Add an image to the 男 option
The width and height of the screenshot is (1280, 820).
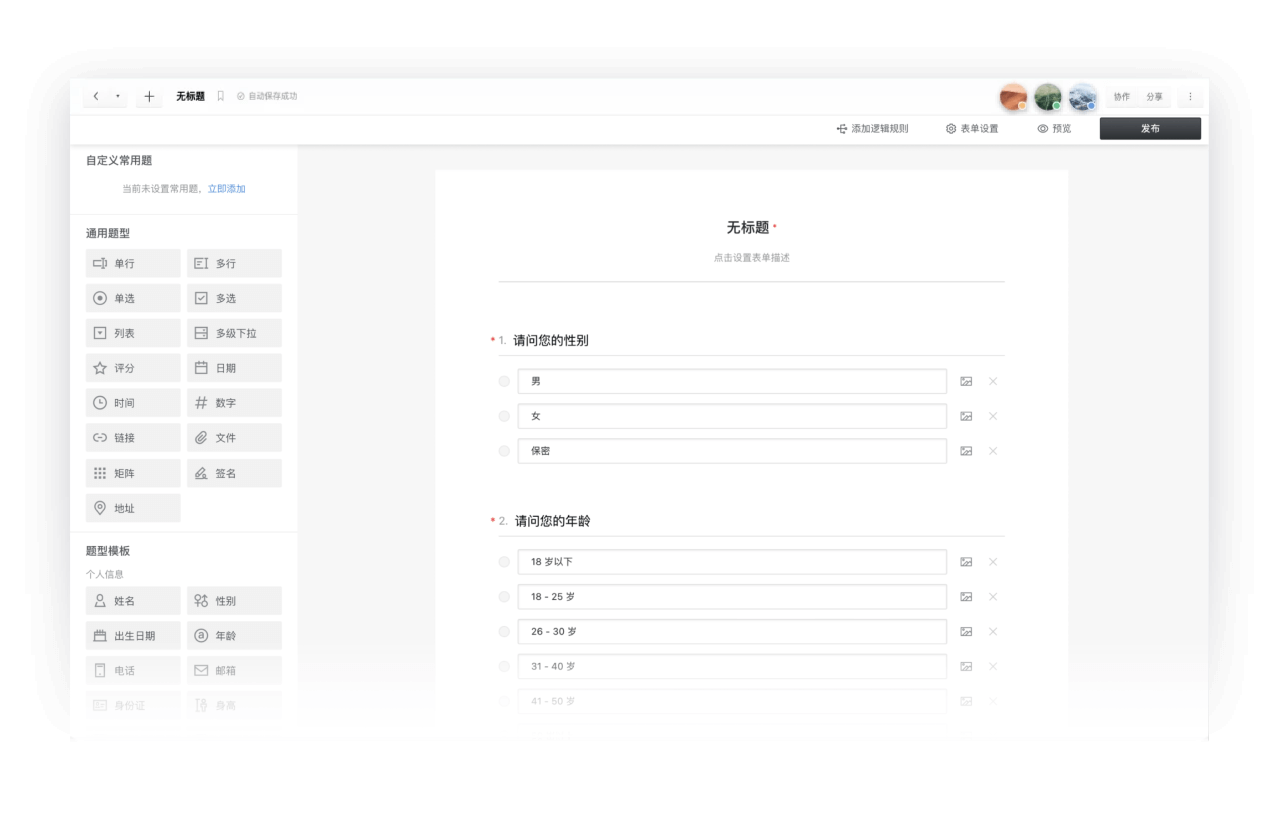pyautogui.click(x=966, y=382)
